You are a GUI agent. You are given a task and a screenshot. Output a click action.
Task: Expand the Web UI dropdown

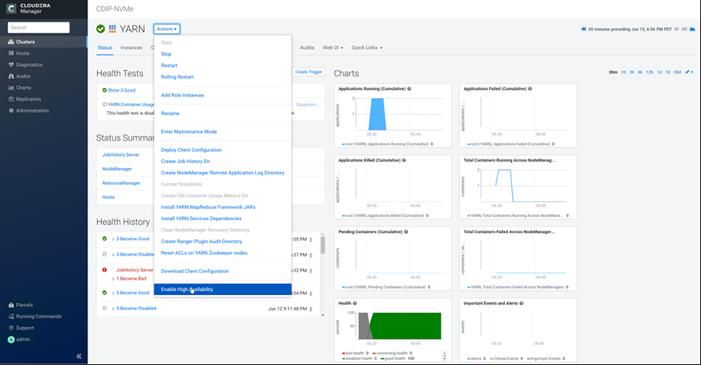pyautogui.click(x=333, y=47)
